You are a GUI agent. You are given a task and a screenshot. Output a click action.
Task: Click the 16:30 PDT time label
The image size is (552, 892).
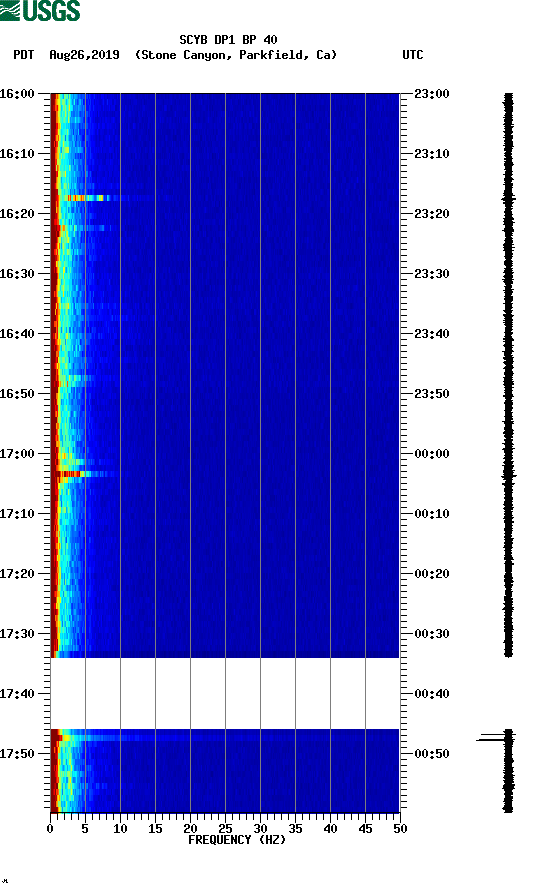click(x=17, y=274)
